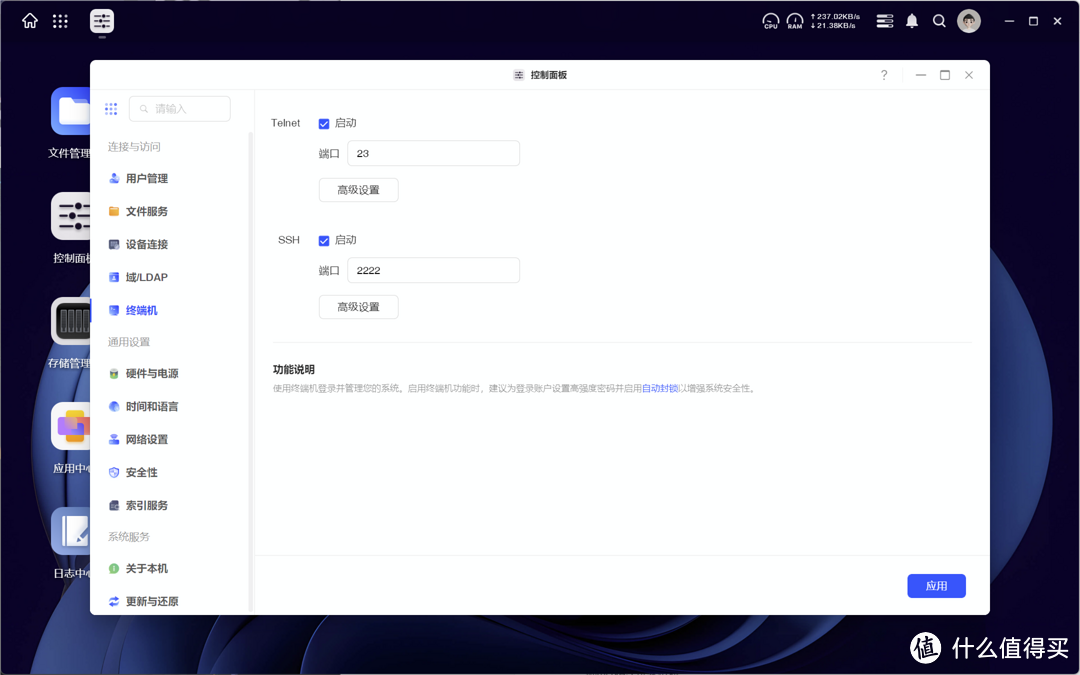
Task: Click the RAM usage gauge icon
Action: coord(795,20)
